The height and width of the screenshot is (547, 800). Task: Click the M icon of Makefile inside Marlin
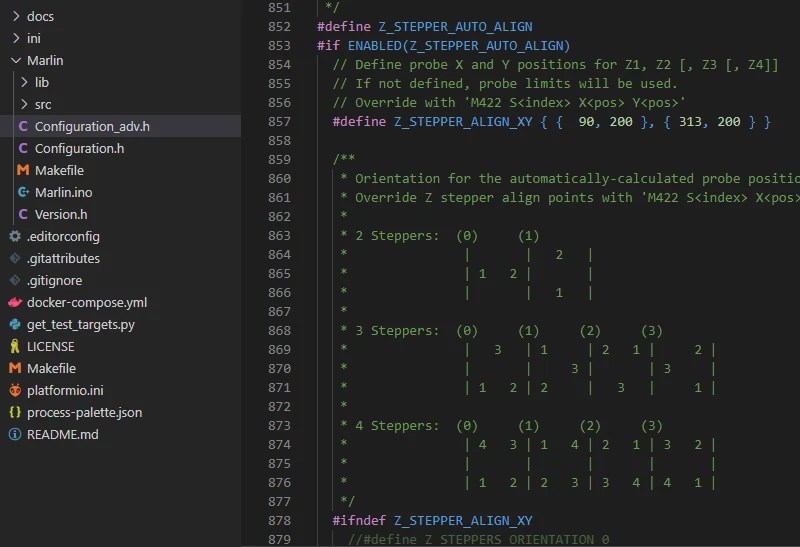[x=23, y=170]
